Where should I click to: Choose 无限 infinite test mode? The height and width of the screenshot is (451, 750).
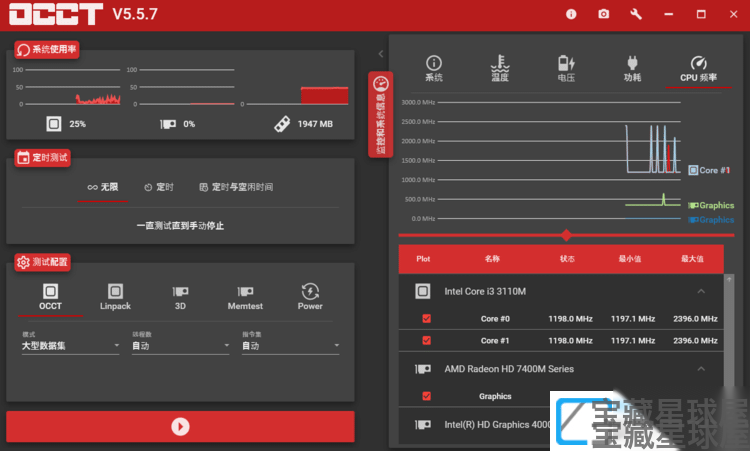tap(102, 187)
